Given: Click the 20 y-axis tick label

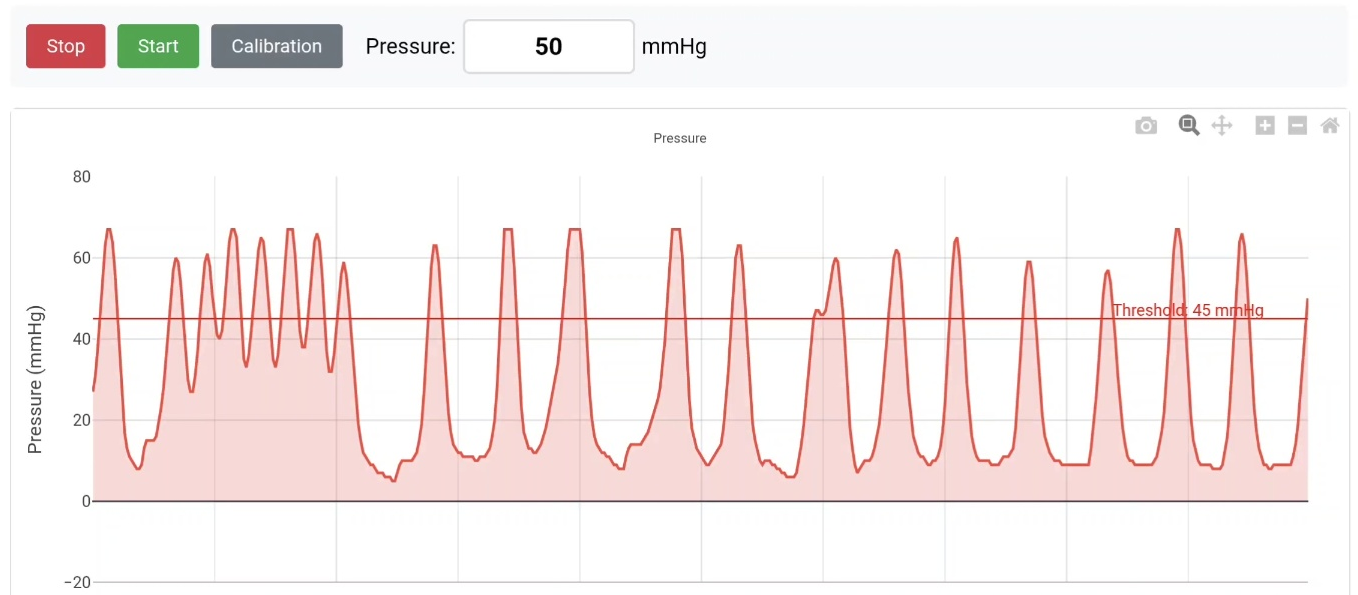Looking at the screenshot, I should (81, 420).
